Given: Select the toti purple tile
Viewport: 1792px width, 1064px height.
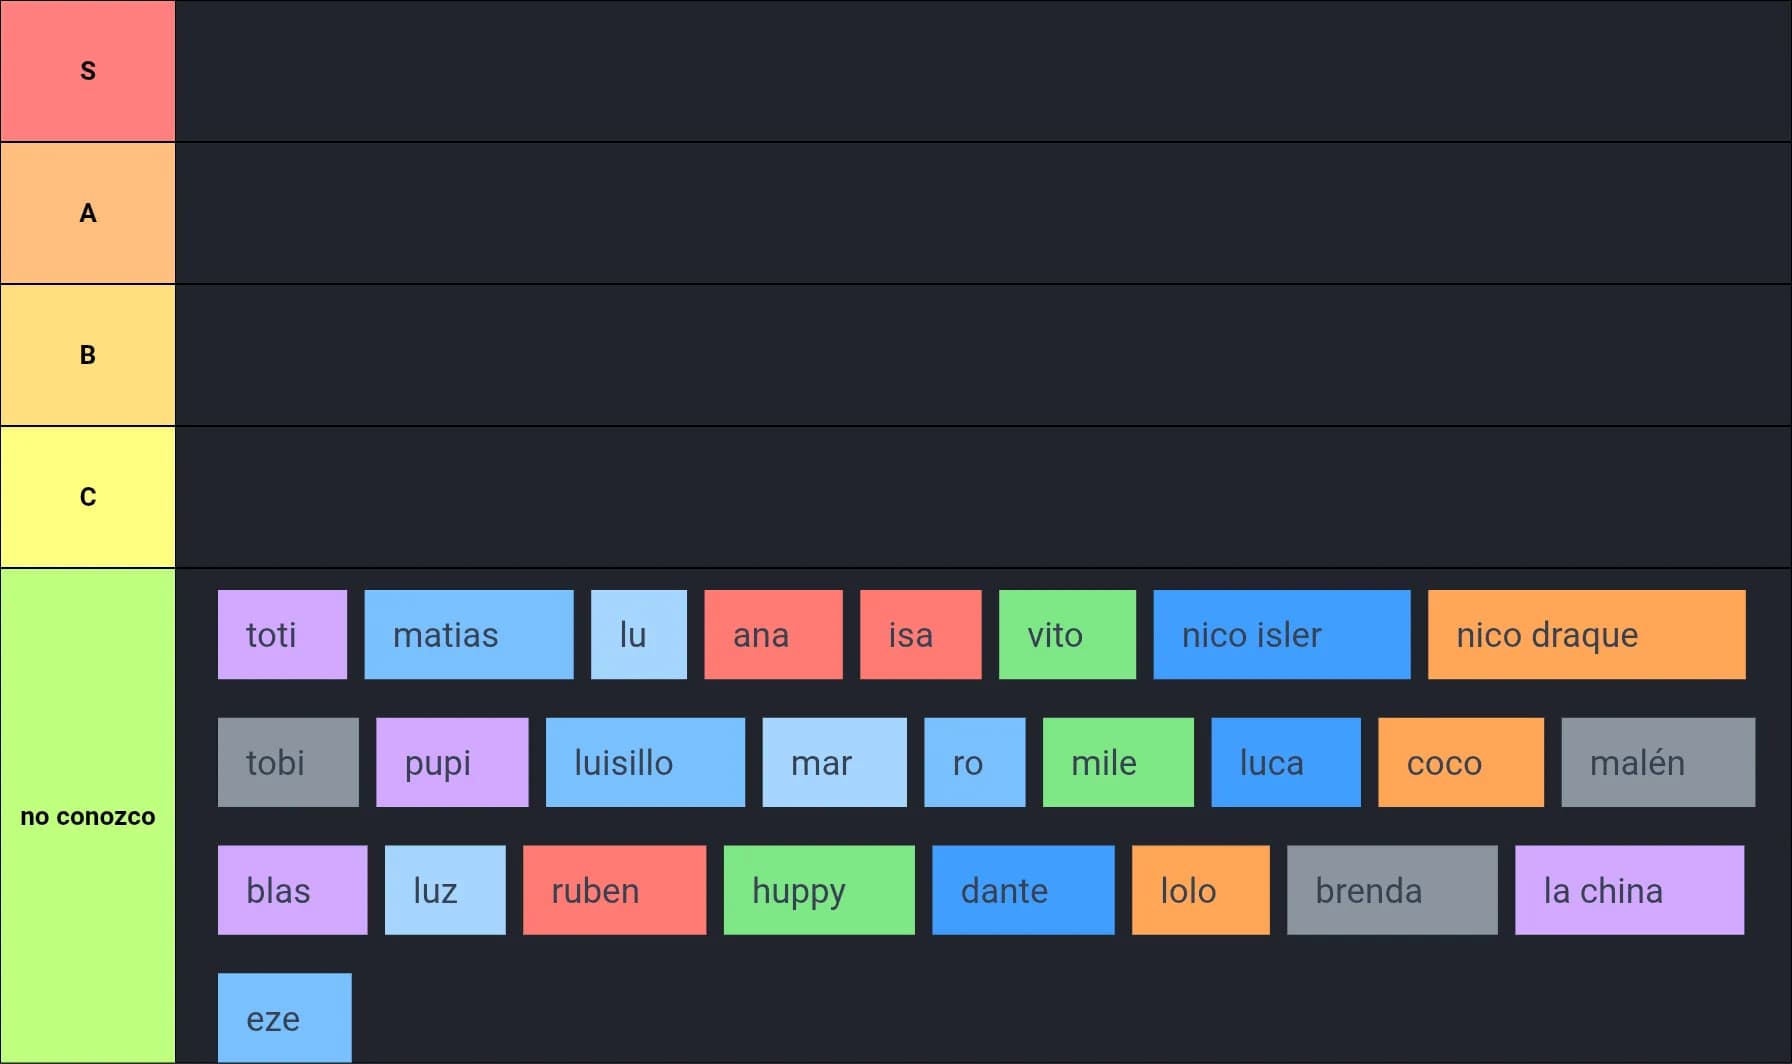Looking at the screenshot, I should pyautogui.click(x=282, y=634).
